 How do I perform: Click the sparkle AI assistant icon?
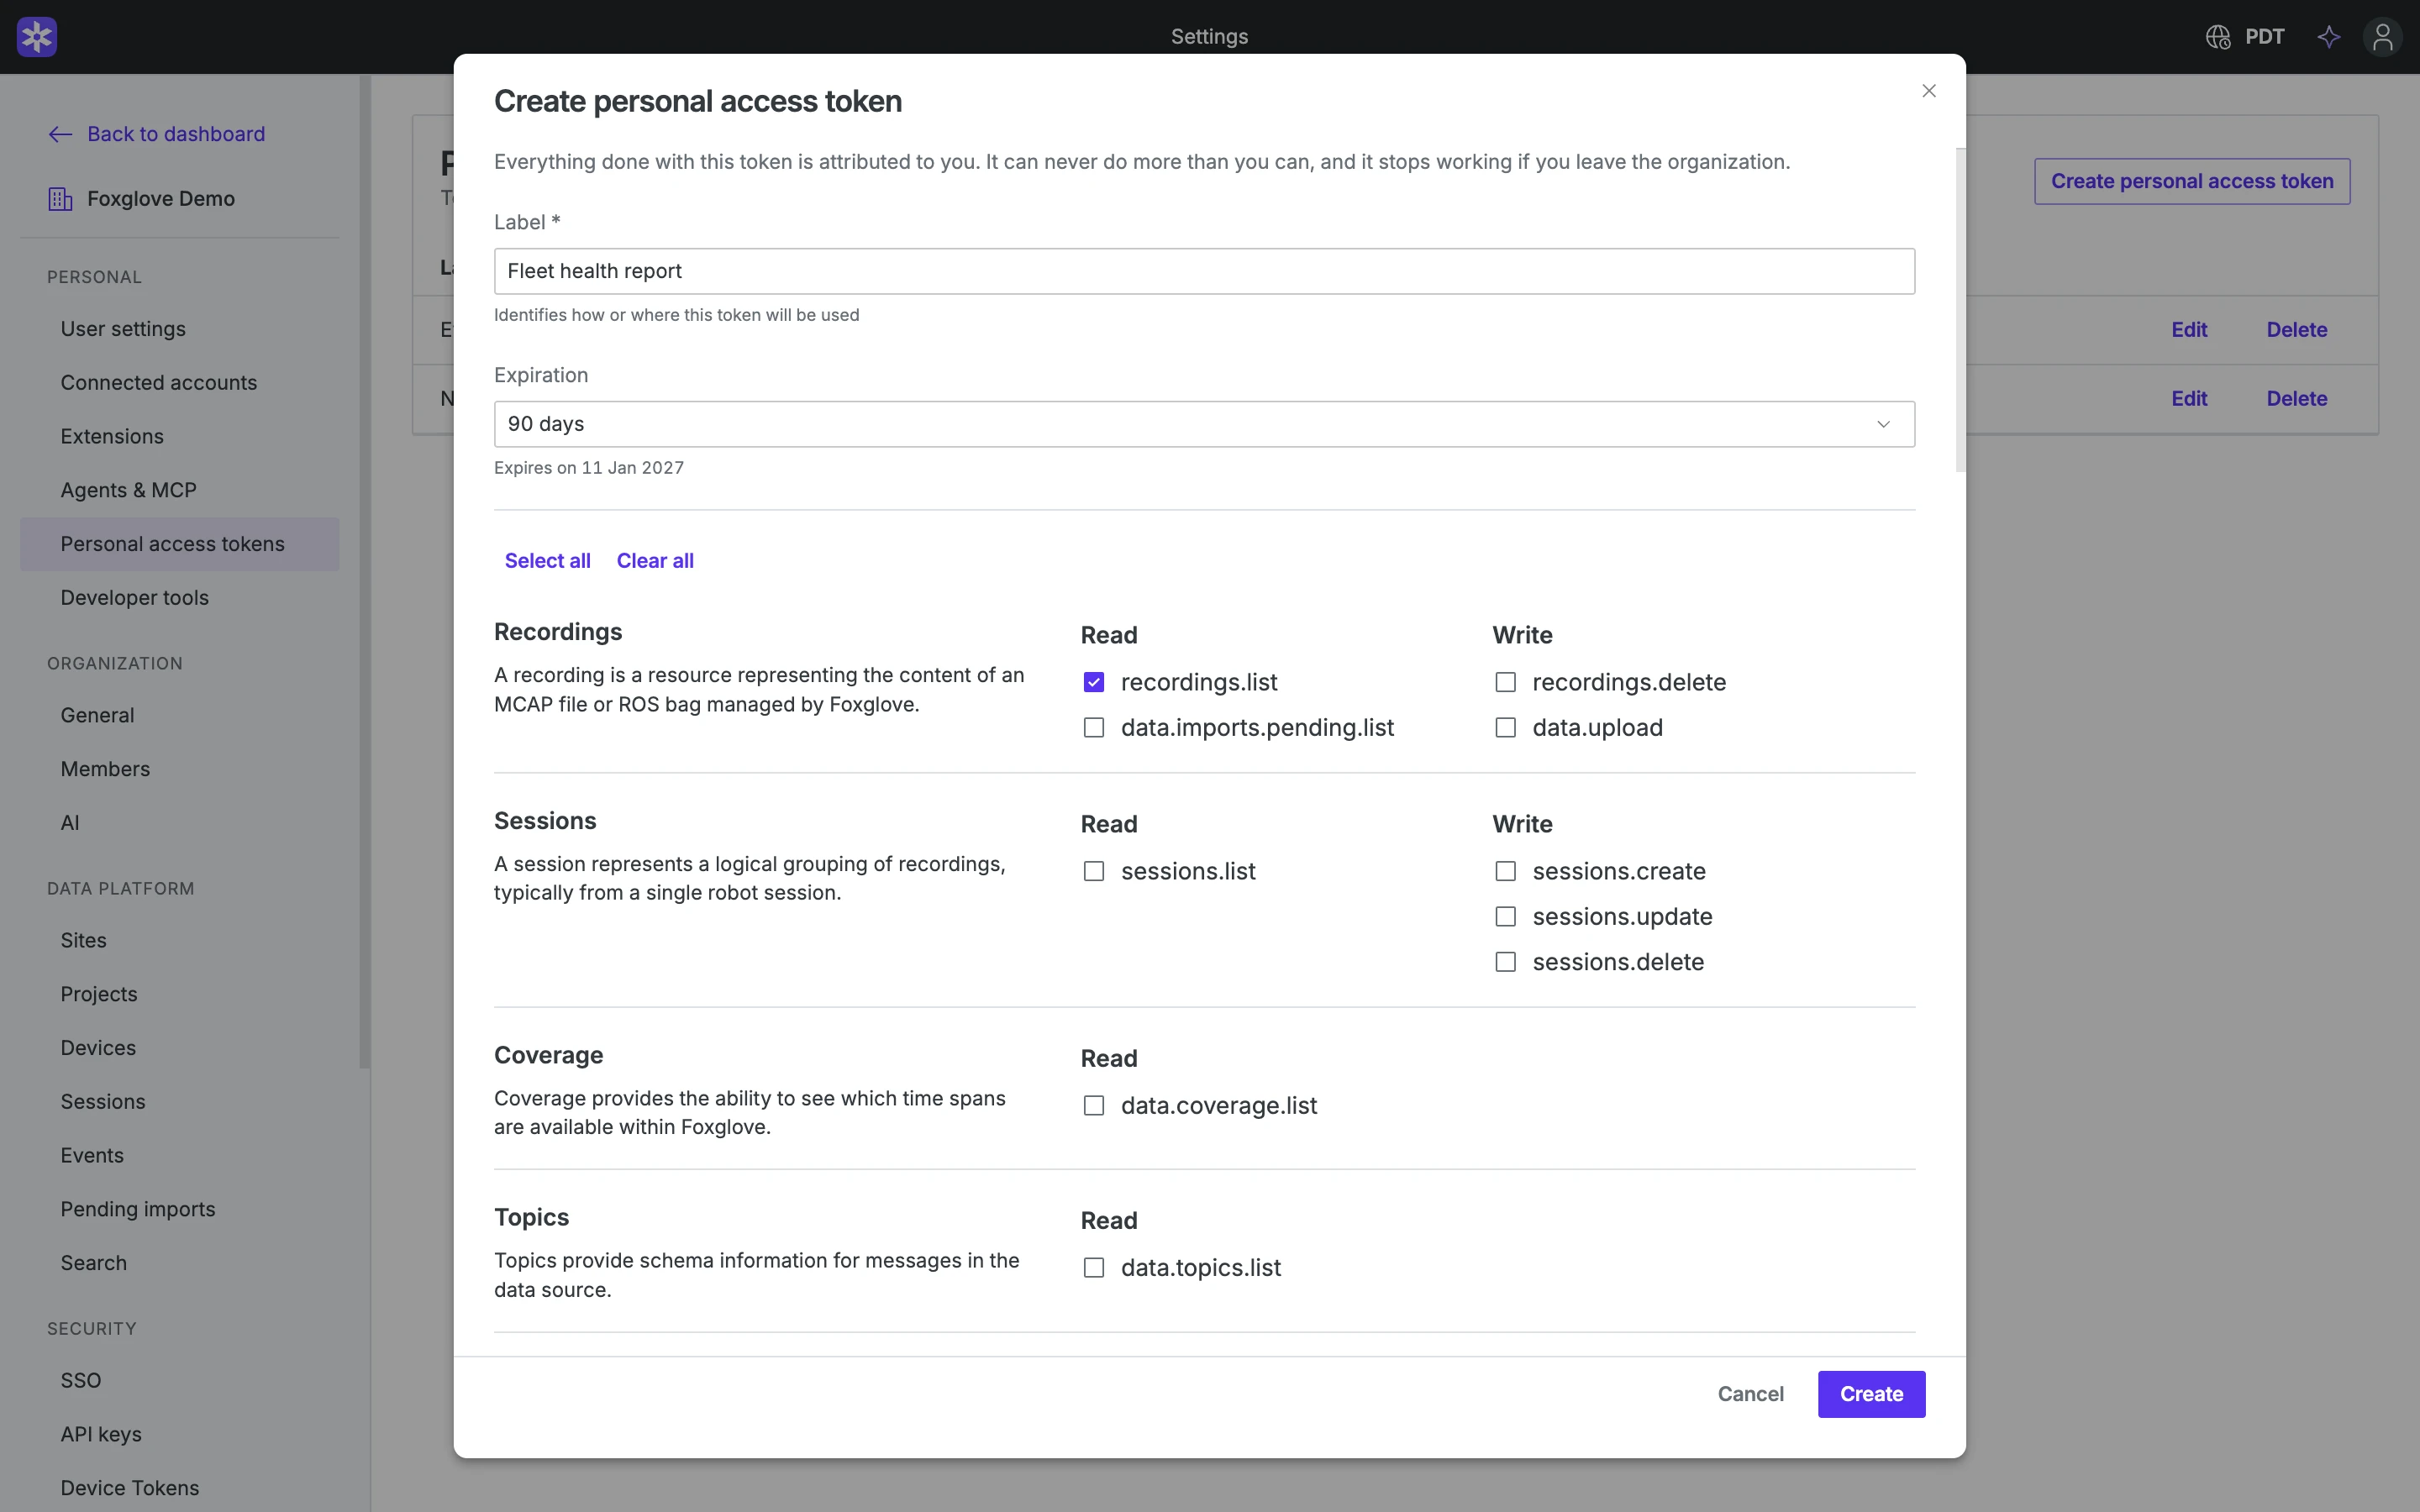pos(2329,37)
